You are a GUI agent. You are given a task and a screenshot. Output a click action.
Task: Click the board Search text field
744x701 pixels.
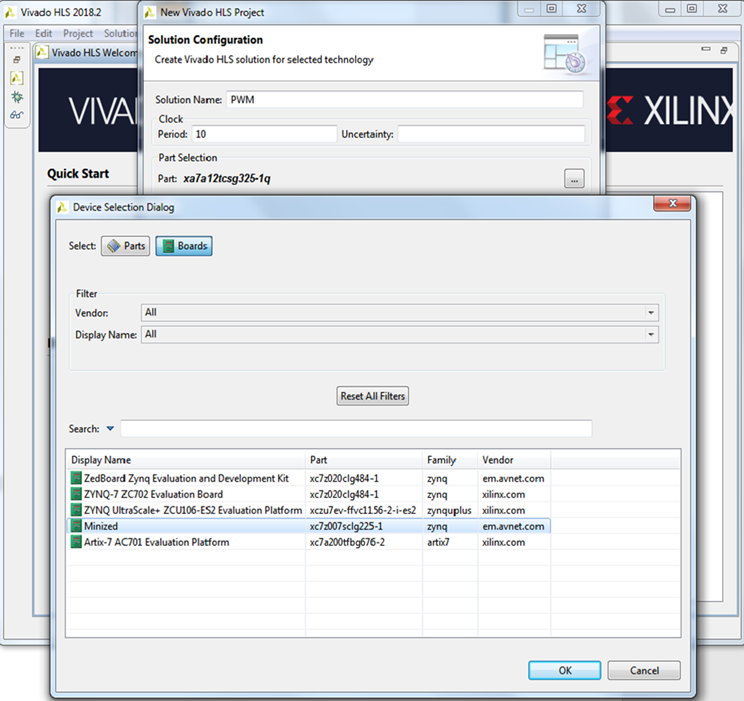point(355,429)
